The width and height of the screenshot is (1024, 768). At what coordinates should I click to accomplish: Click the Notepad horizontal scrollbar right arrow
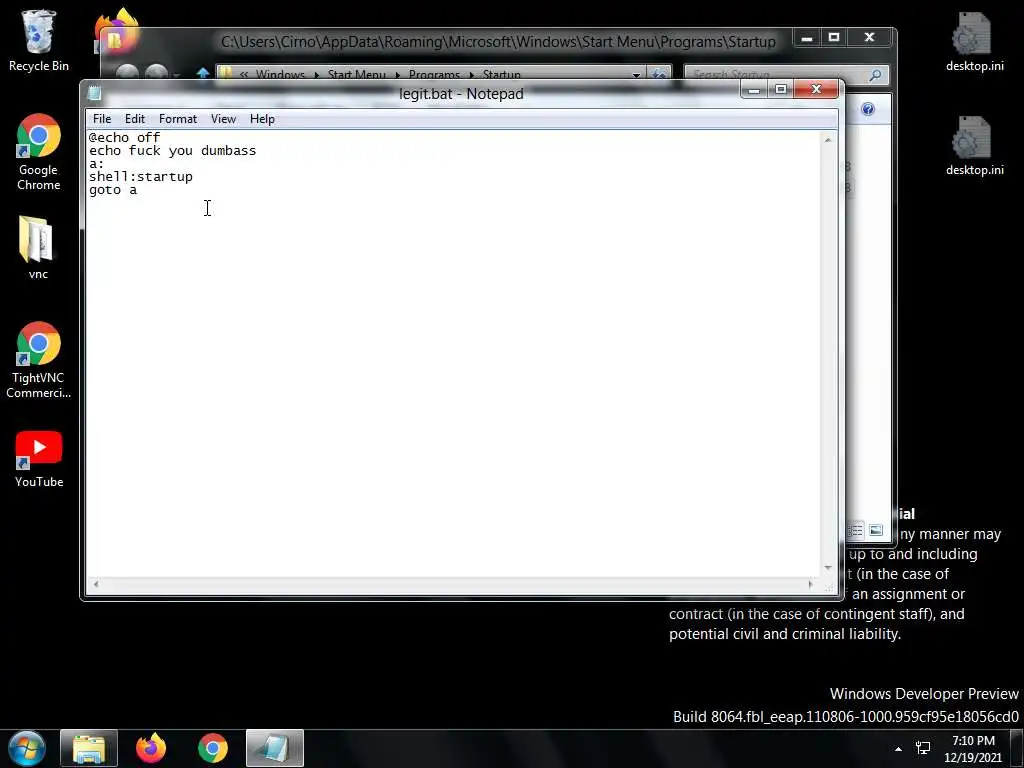pos(810,584)
